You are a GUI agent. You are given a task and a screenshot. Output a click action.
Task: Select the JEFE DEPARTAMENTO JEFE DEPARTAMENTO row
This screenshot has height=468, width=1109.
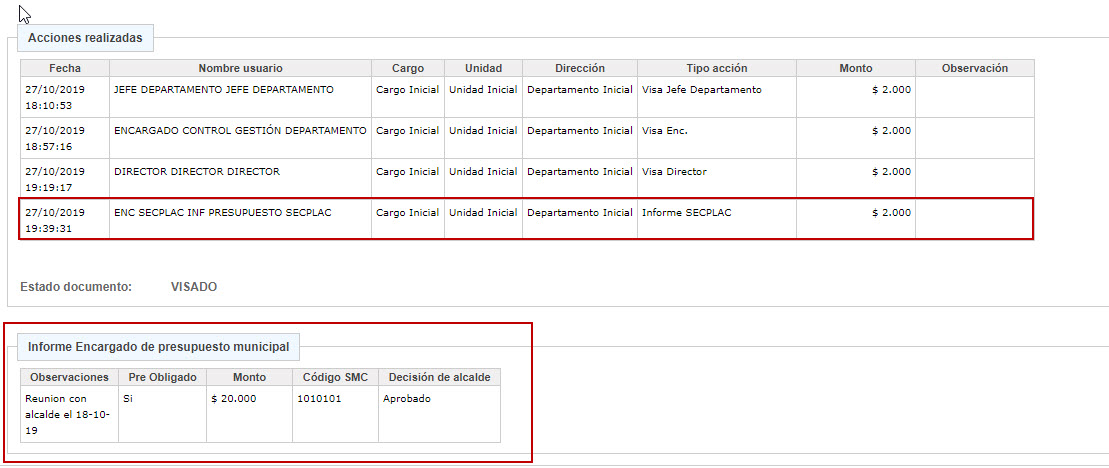(x=527, y=97)
